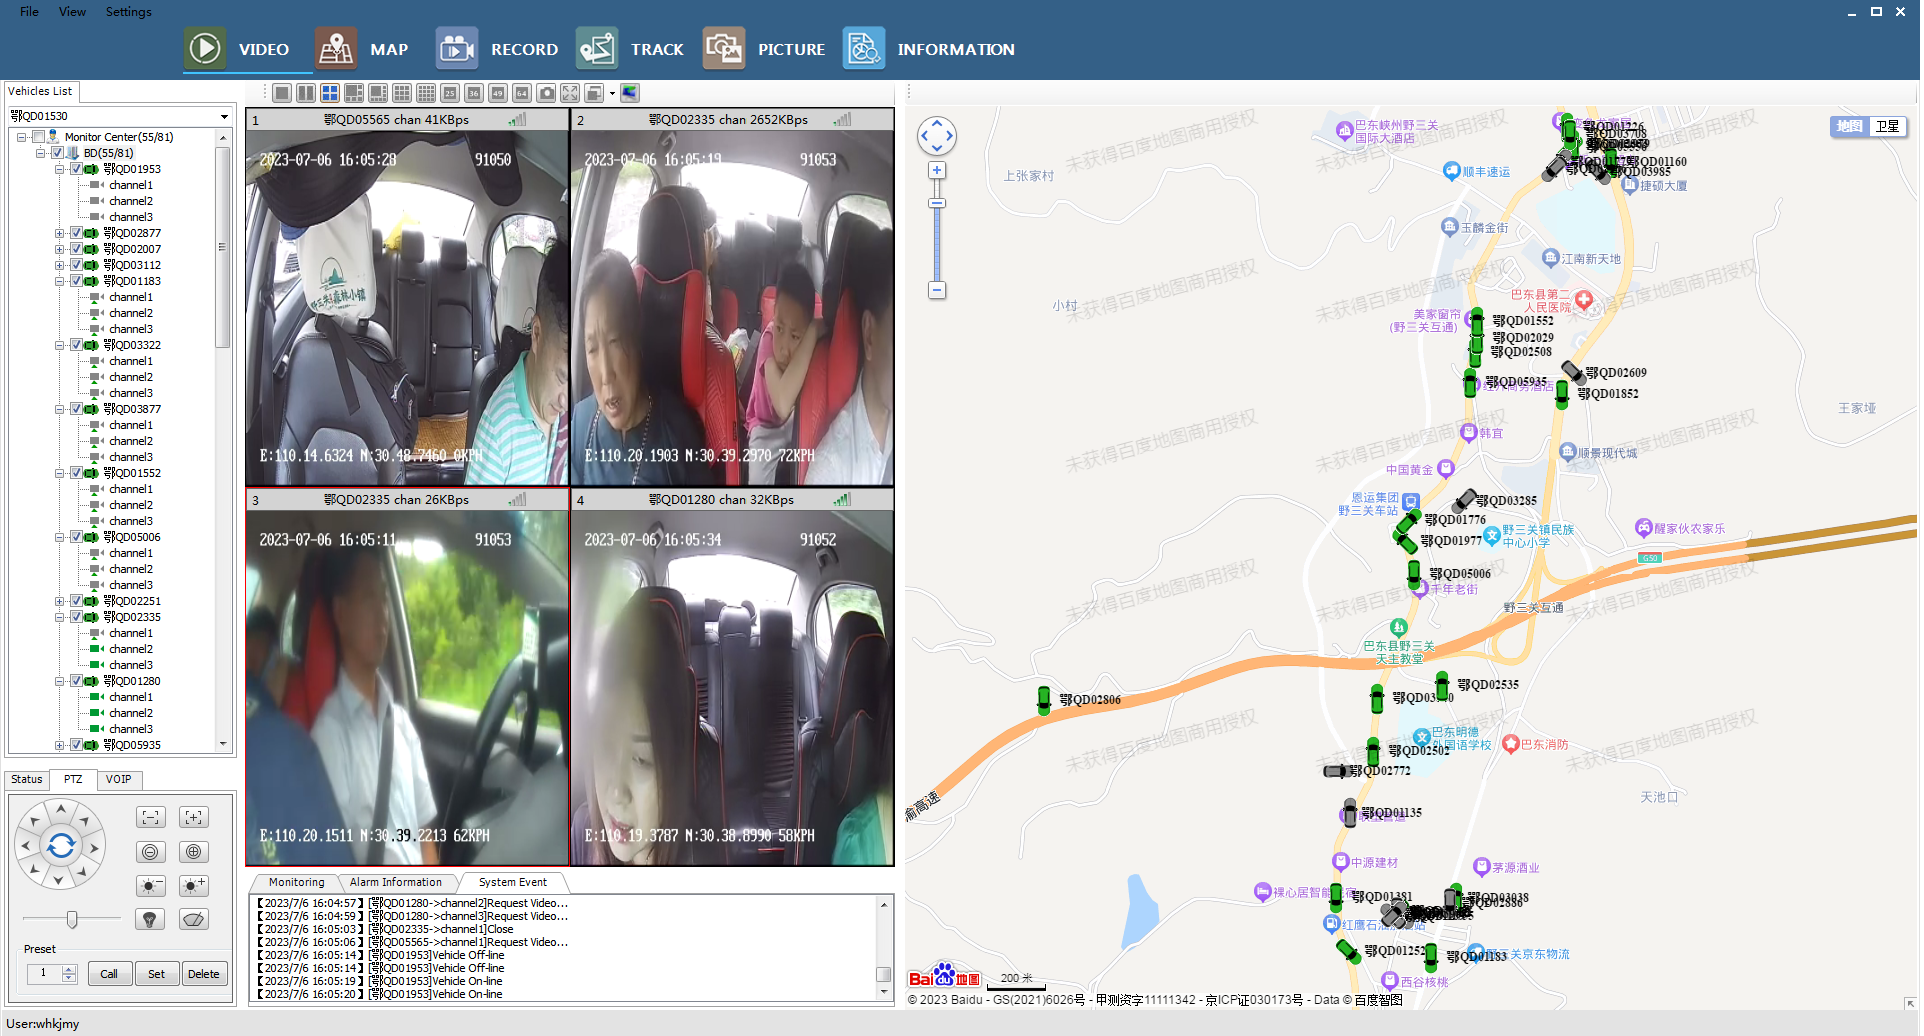
Task: Zoom in on the Baidu map
Action: pyautogui.click(x=937, y=171)
